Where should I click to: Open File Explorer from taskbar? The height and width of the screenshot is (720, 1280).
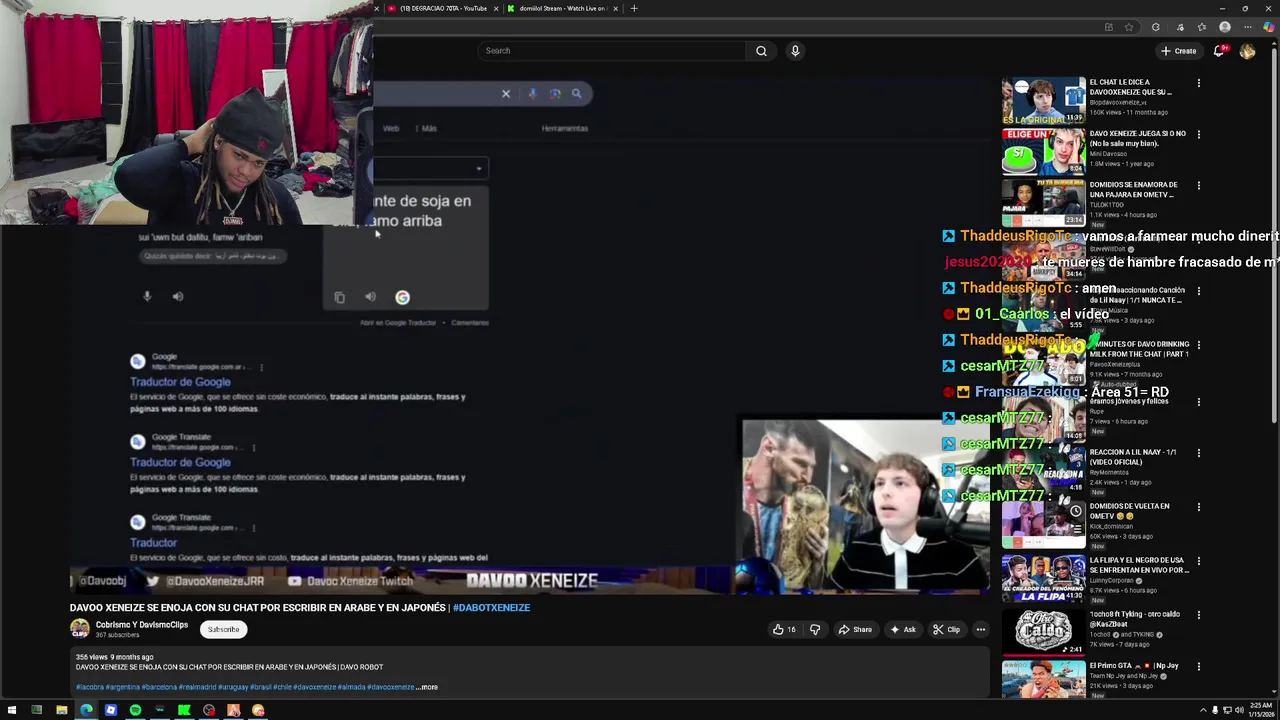(x=61, y=710)
